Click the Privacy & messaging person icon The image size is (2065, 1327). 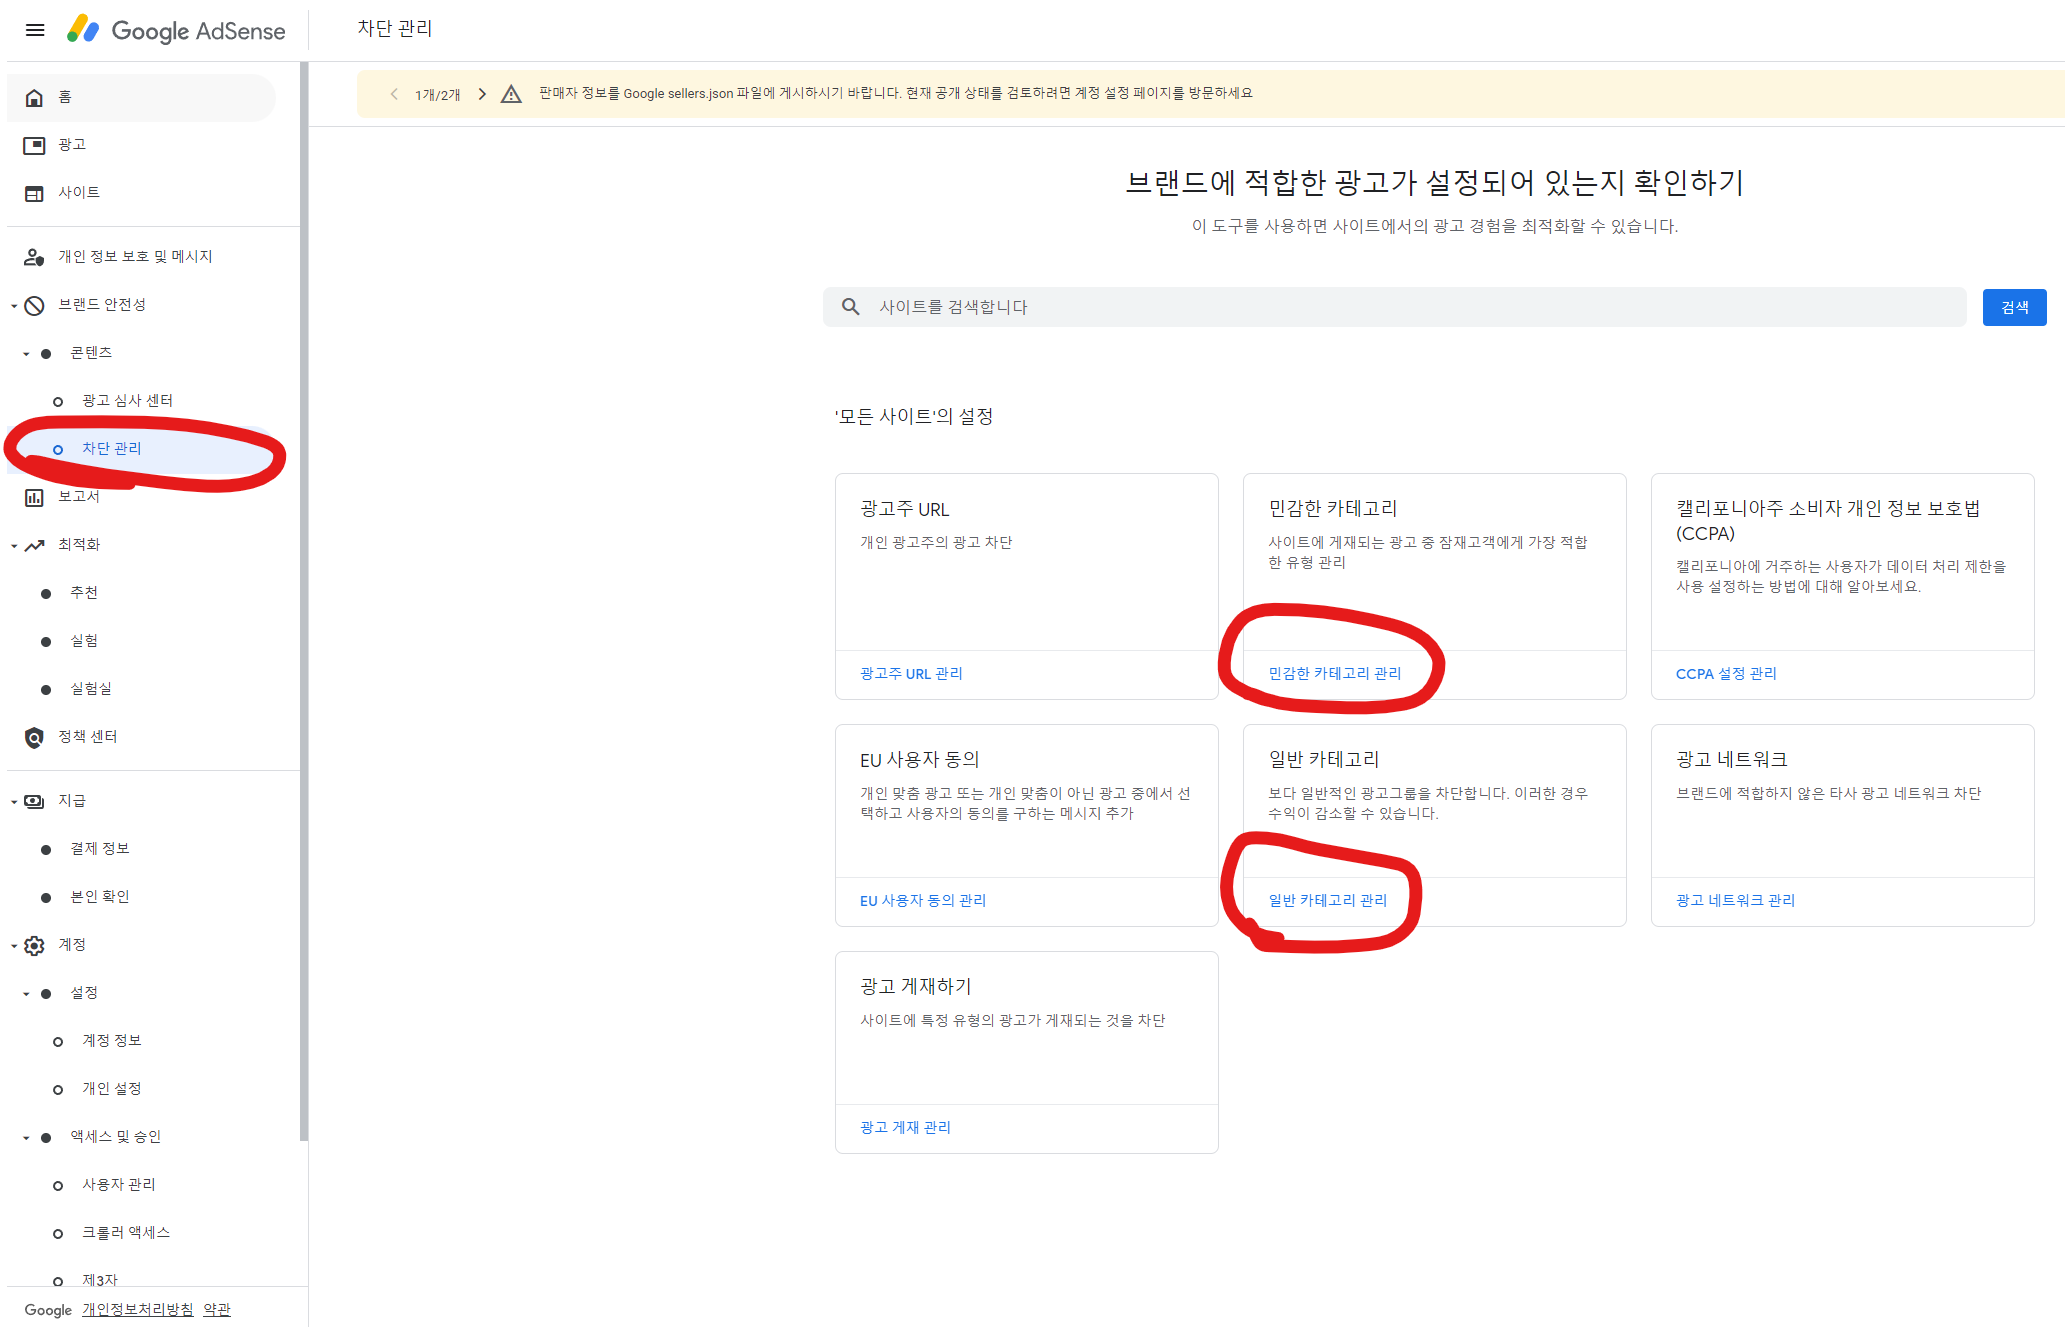(34, 257)
